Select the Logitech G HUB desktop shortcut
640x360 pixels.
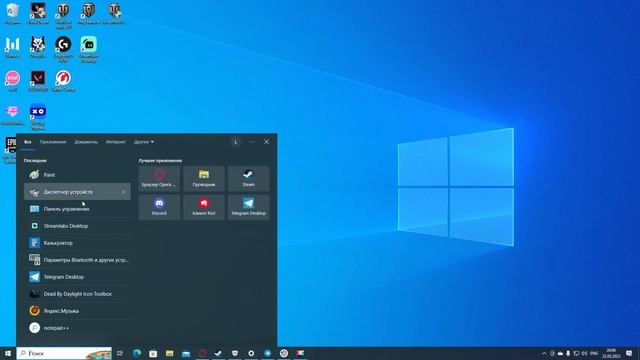click(63, 49)
